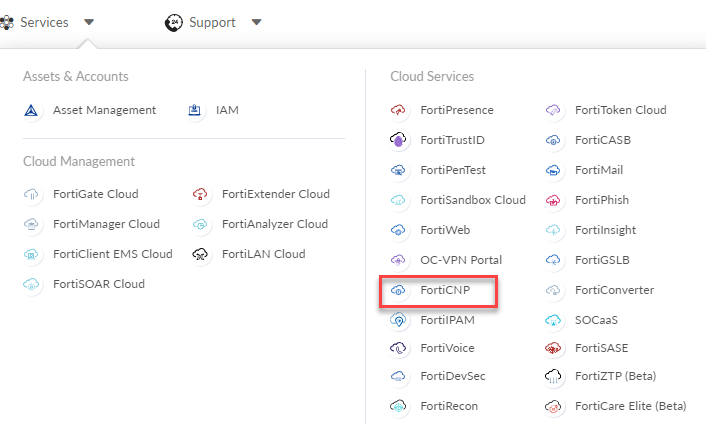The width and height of the screenshot is (706, 433).
Task: Click the IAM icon
Action: [195, 110]
